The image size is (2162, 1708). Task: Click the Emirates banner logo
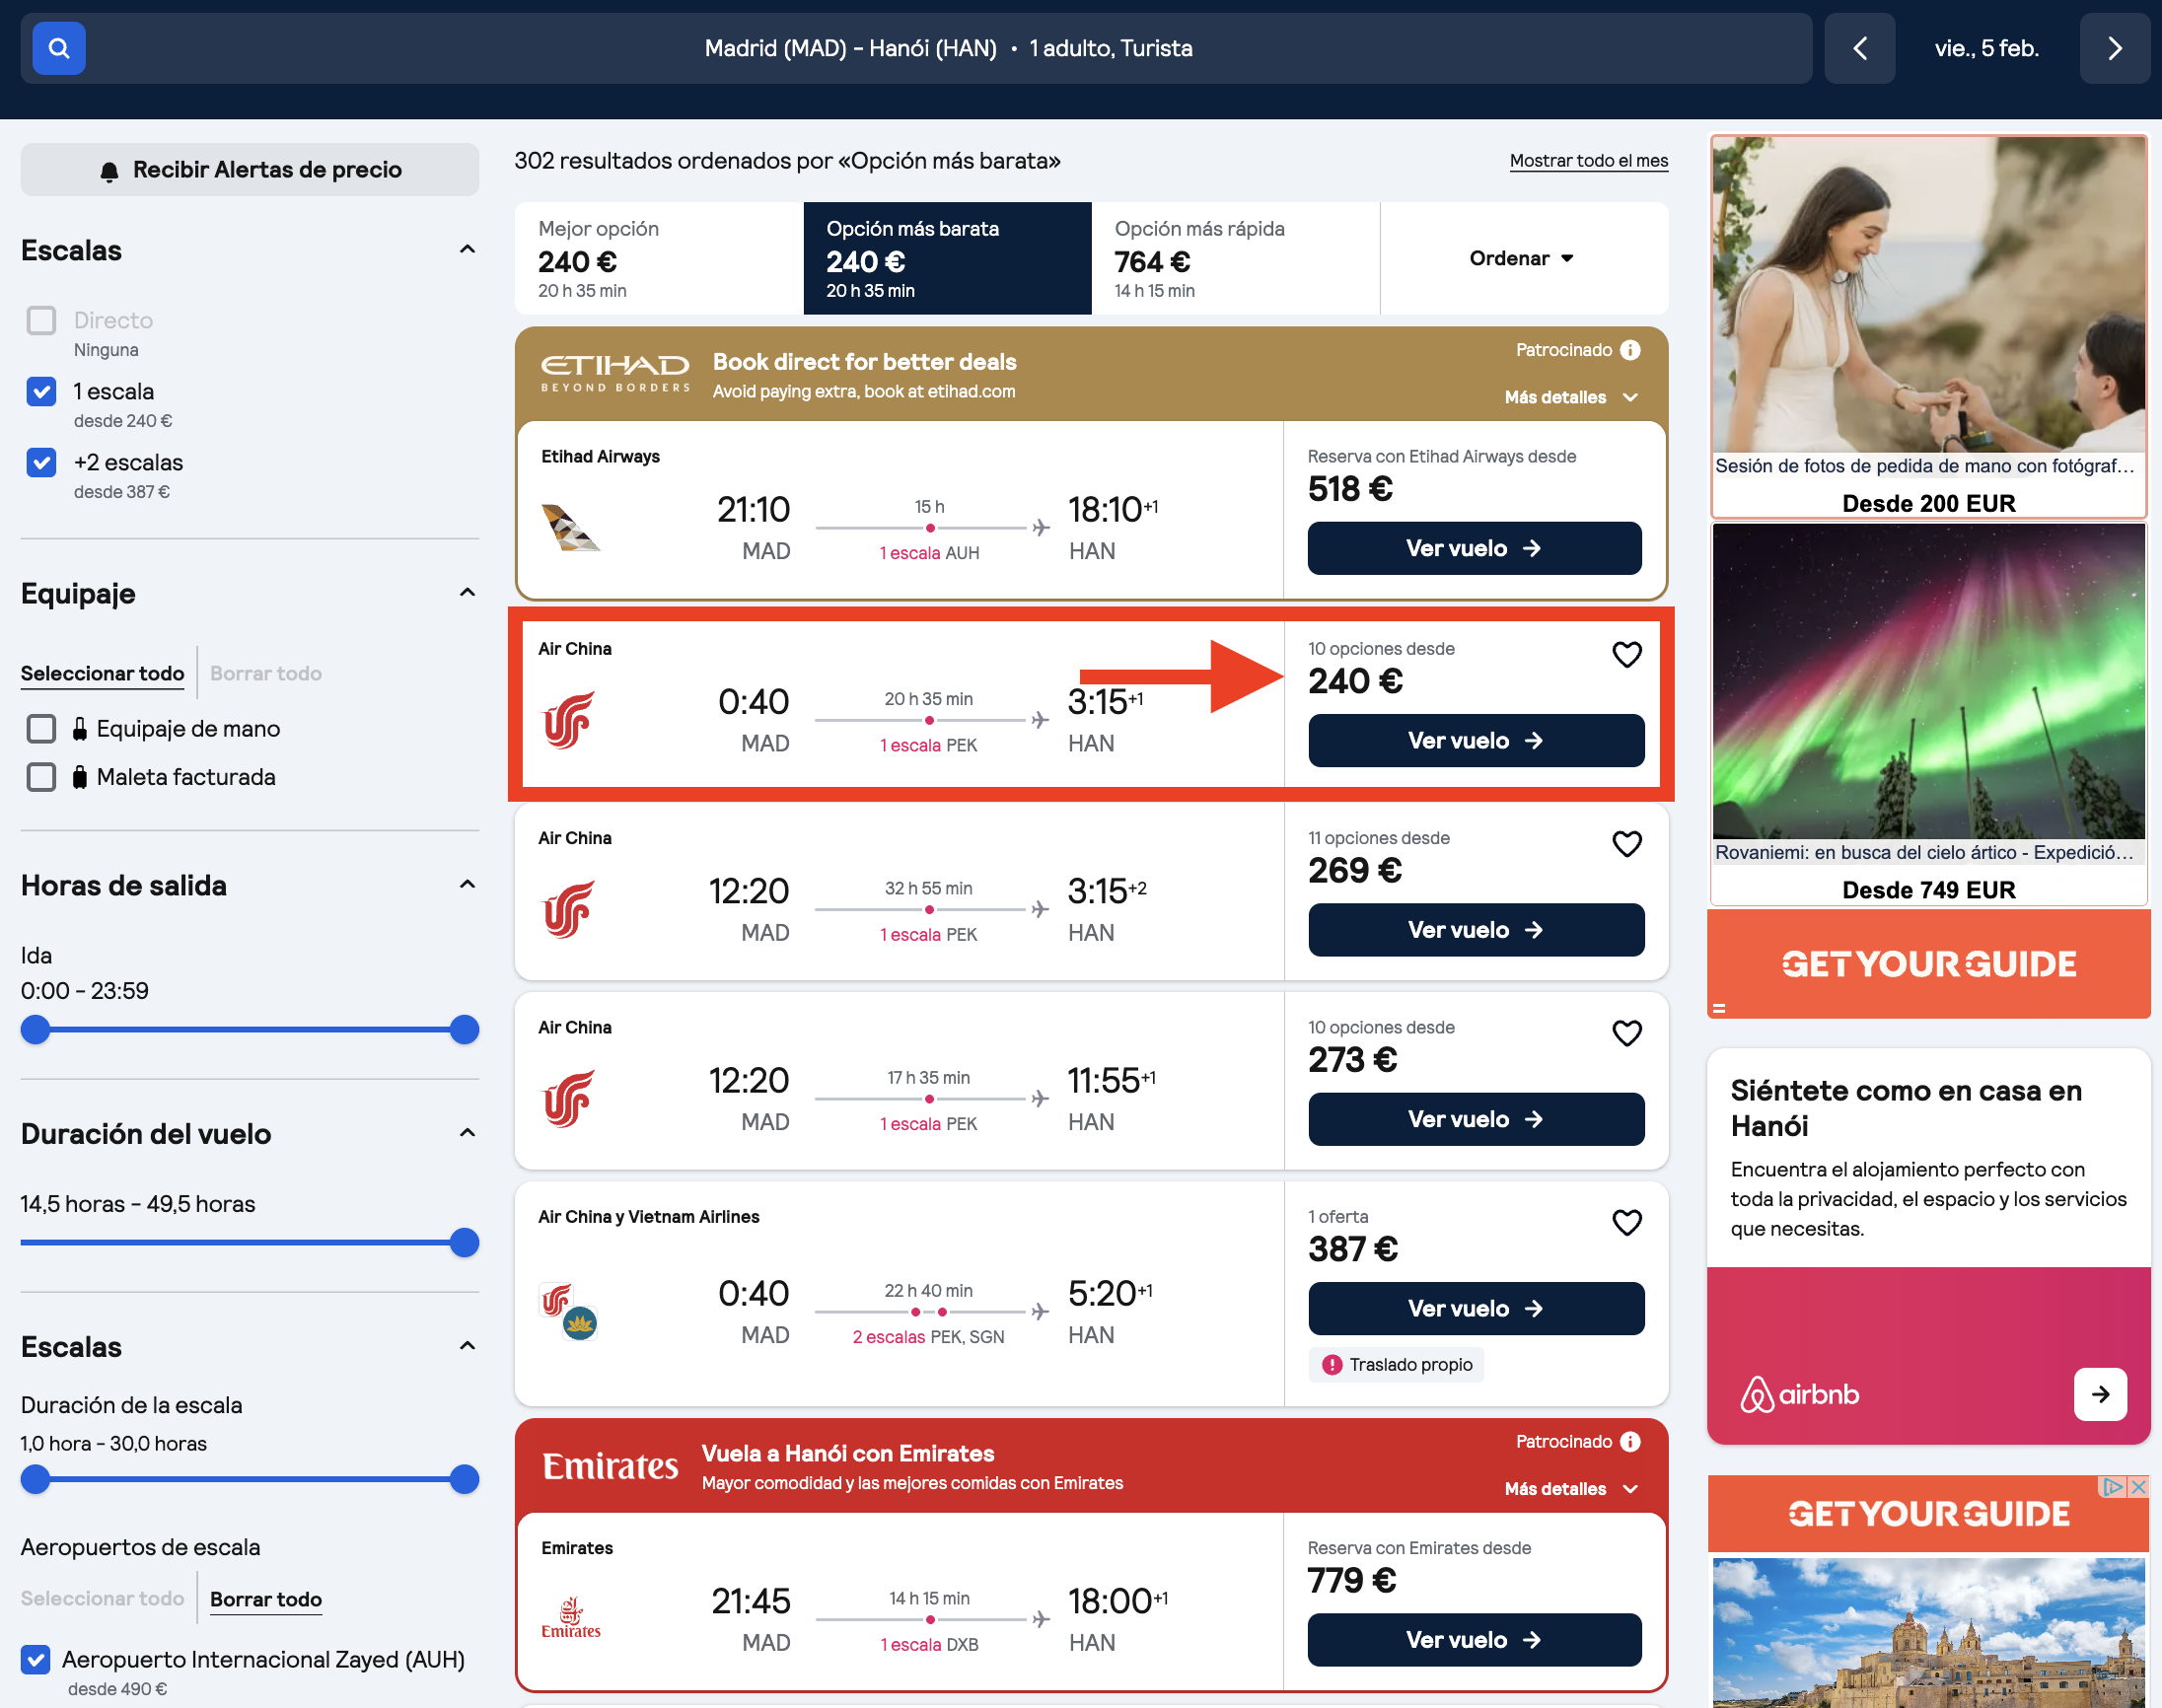tap(610, 1466)
